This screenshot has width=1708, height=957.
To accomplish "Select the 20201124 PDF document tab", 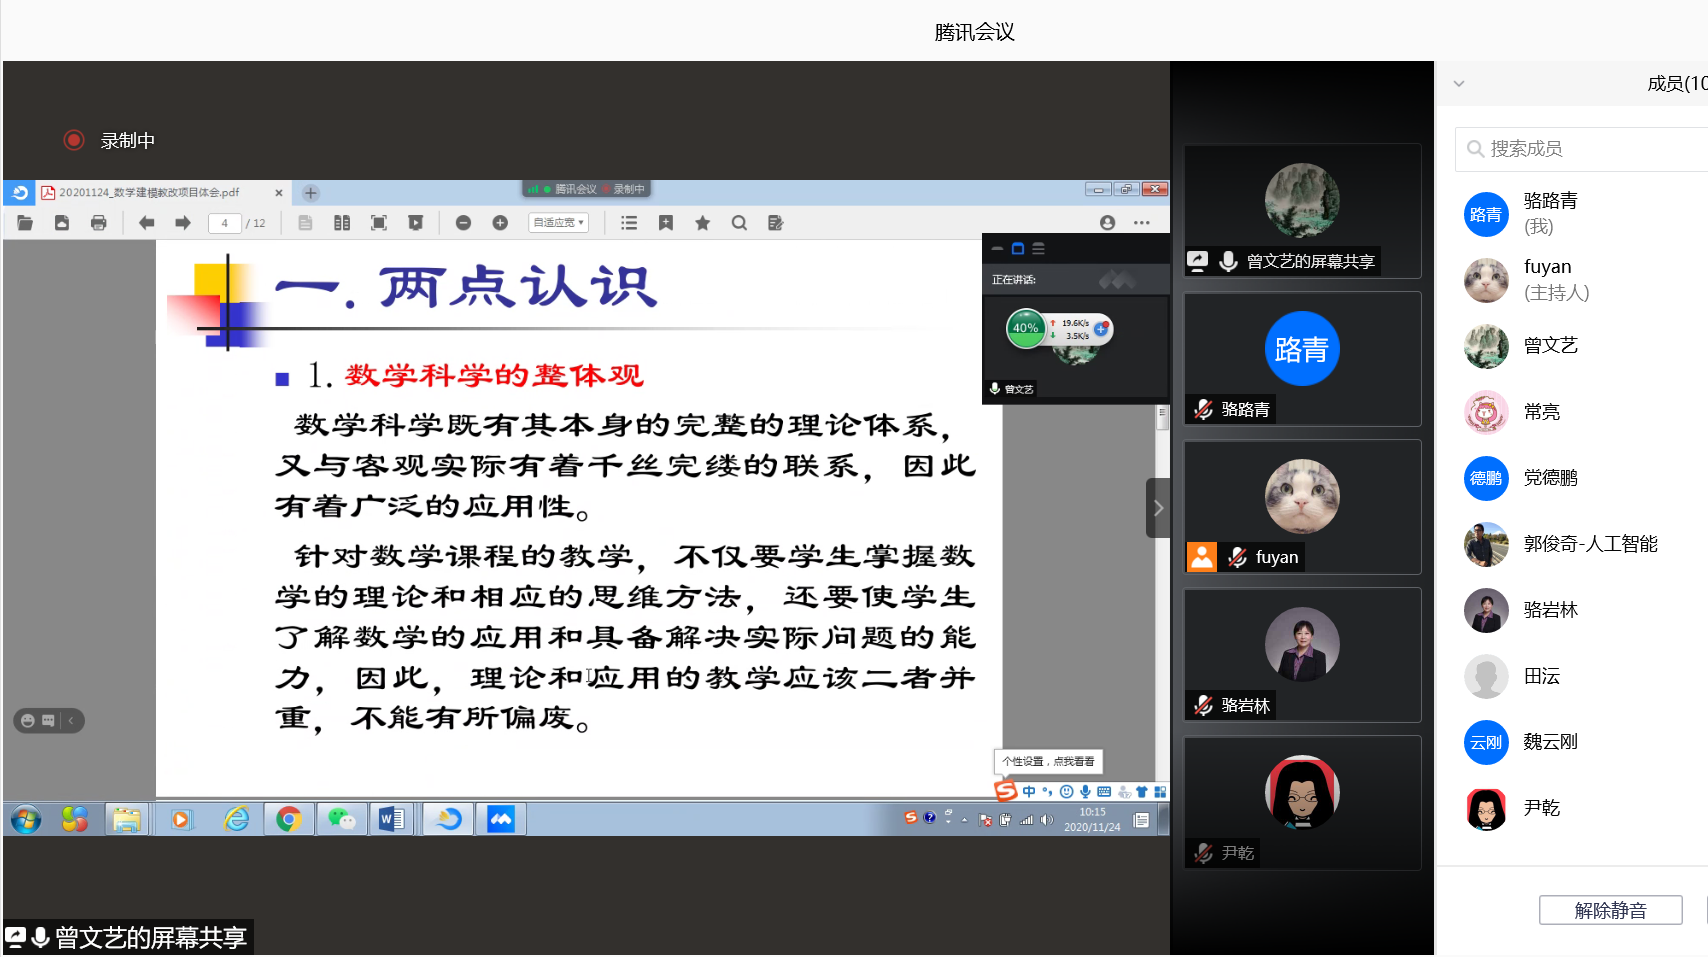I will (150, 193).
